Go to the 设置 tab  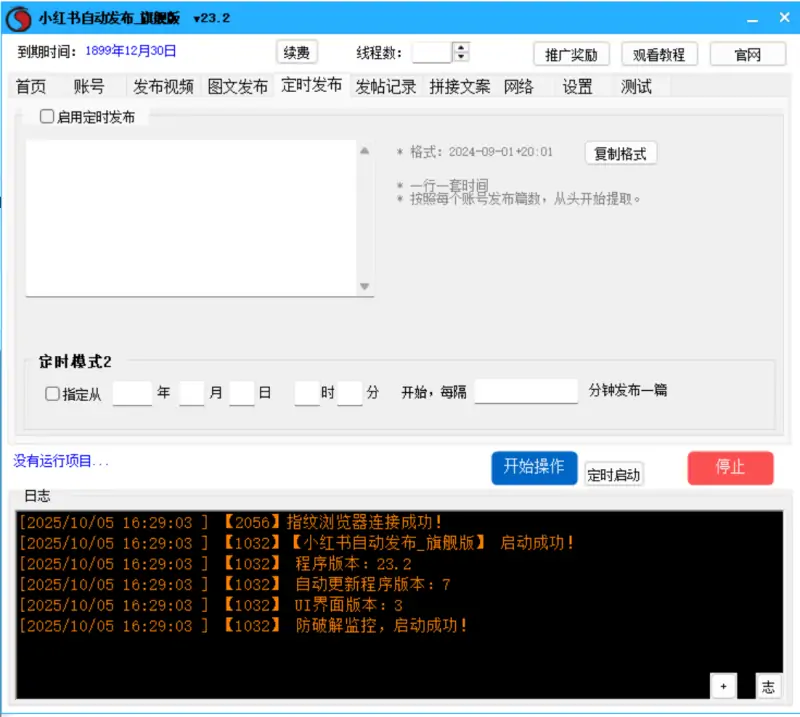tap(577, 87)
